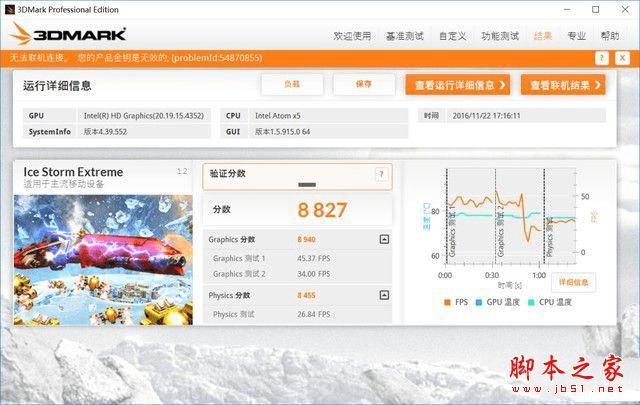Switch to the 基准测试 tab
Viewport: 640px width, 405px height.
(x=404, y=36)
